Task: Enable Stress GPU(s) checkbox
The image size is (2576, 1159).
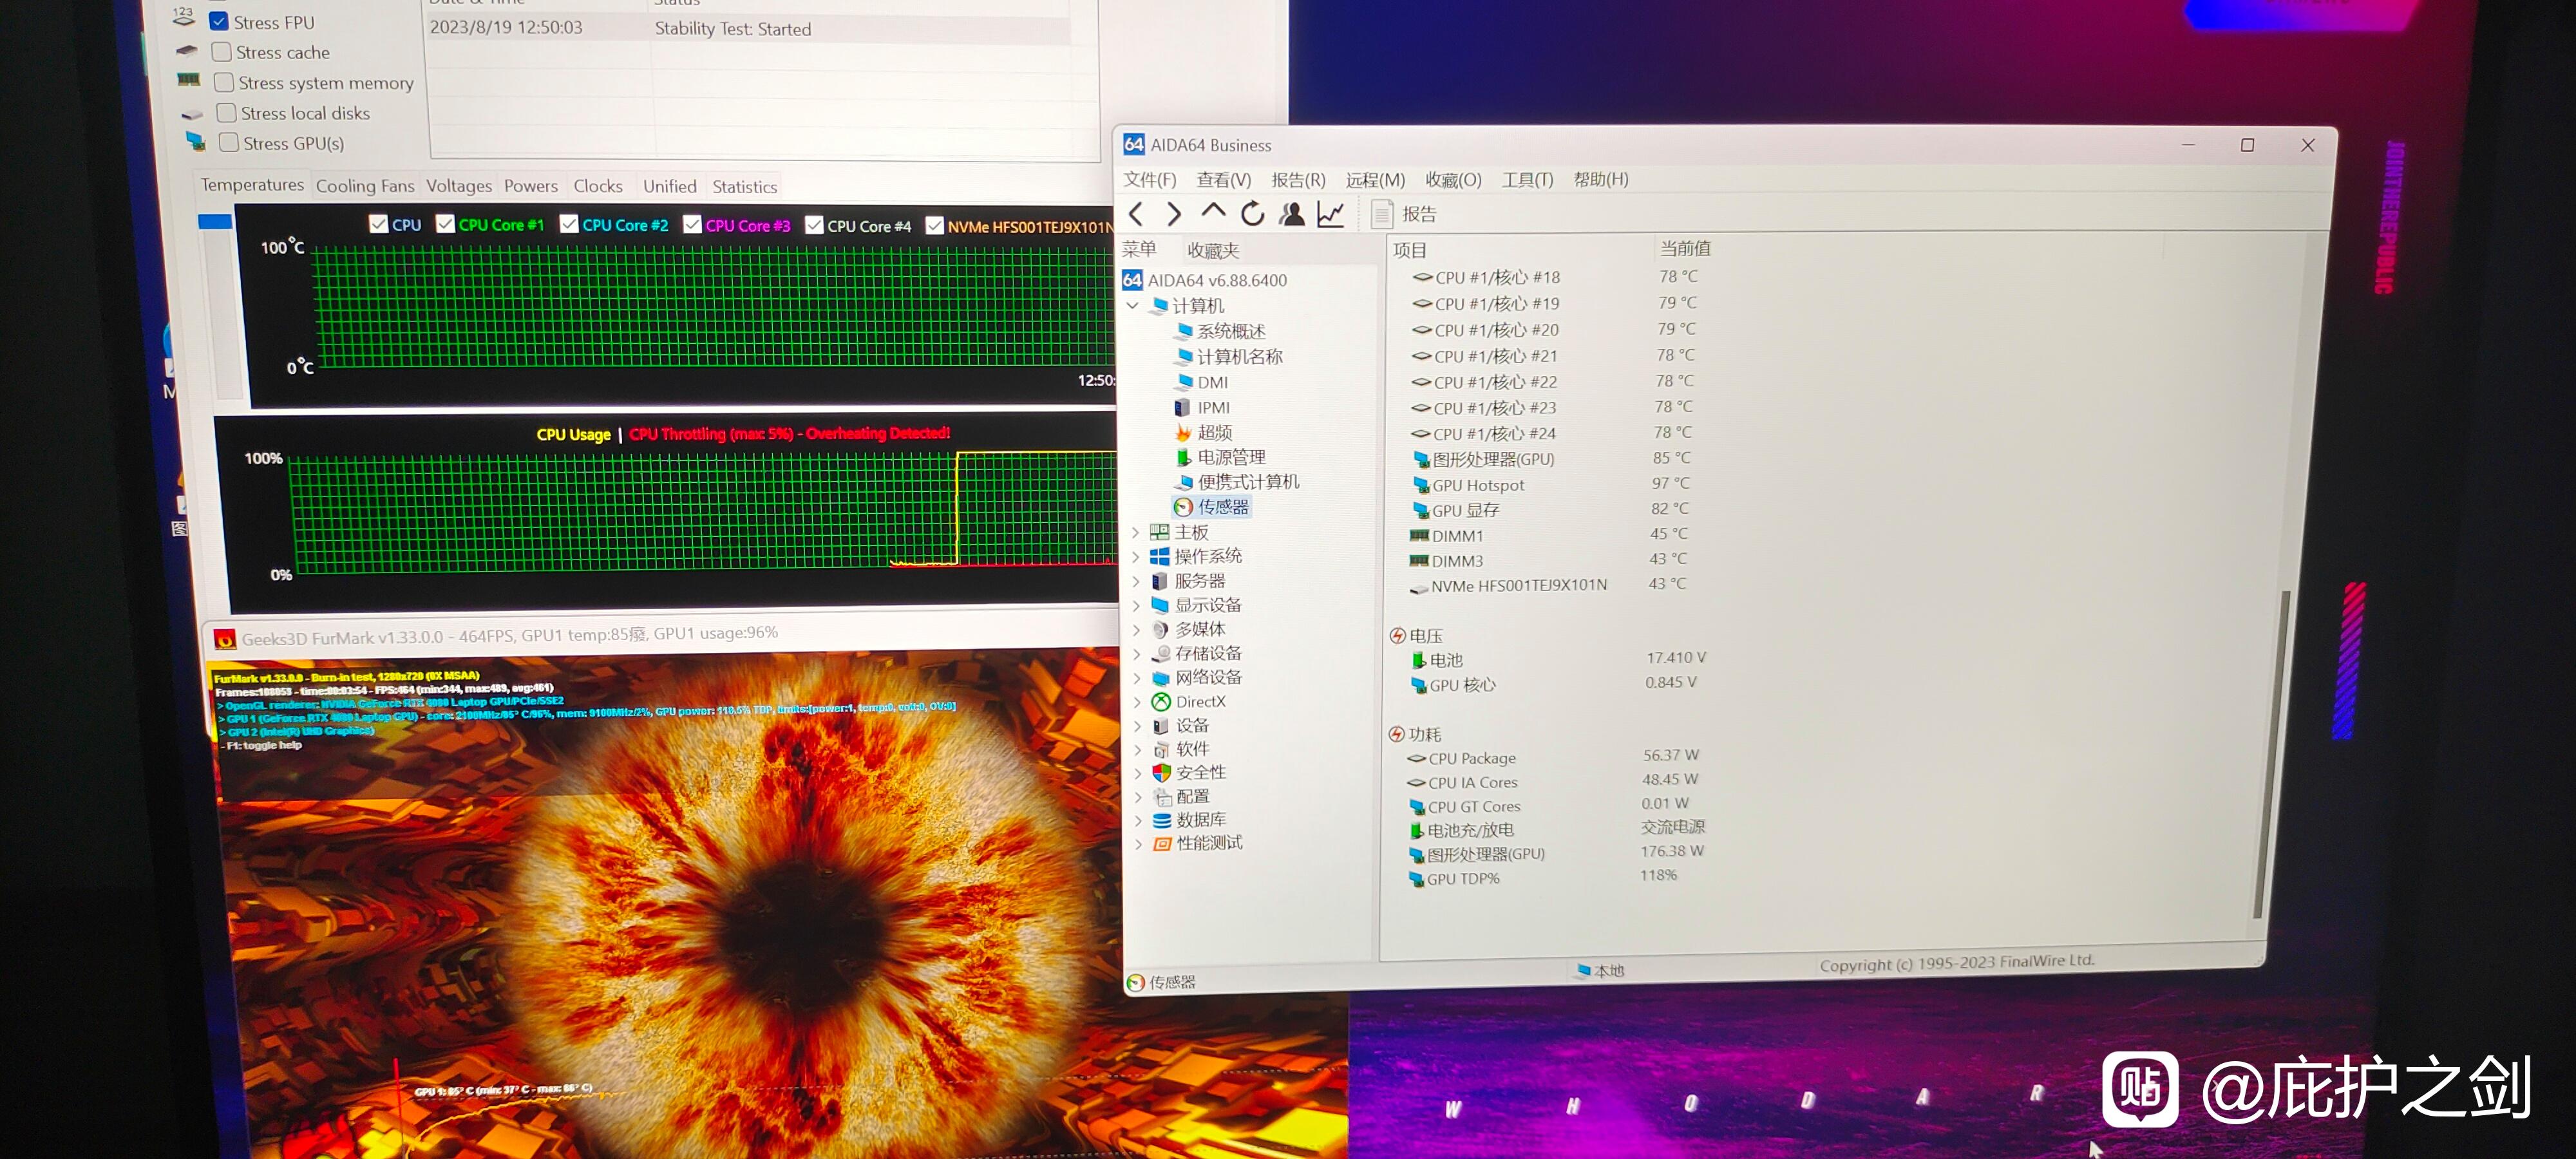Action: point(229,142)
